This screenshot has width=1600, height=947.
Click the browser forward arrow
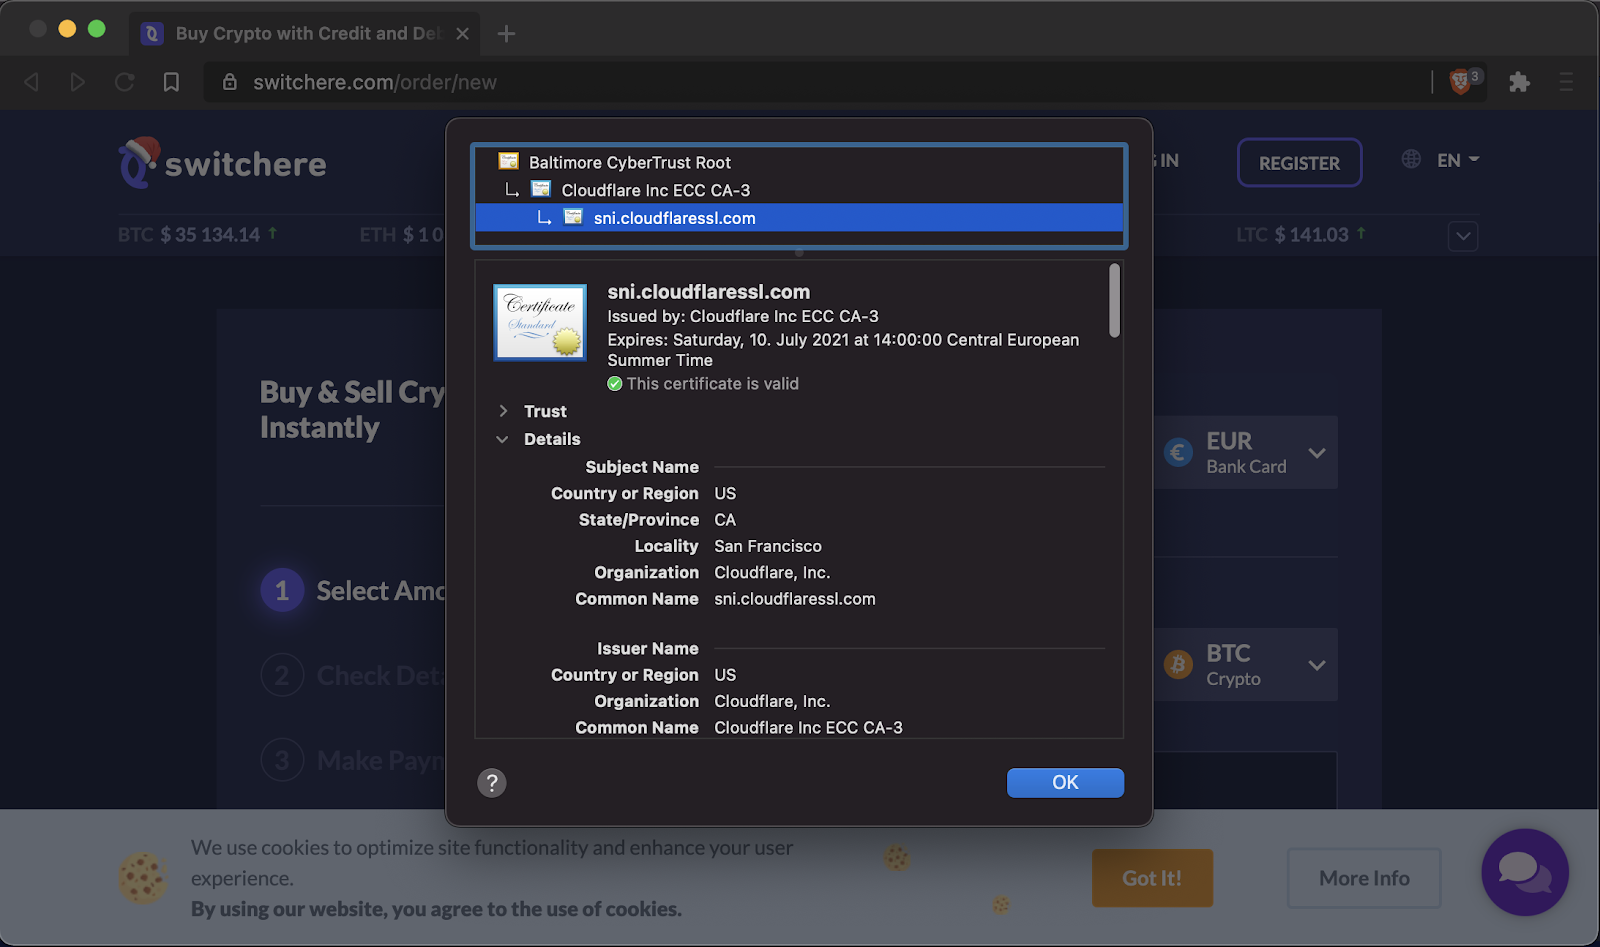(x=77, y=82)
